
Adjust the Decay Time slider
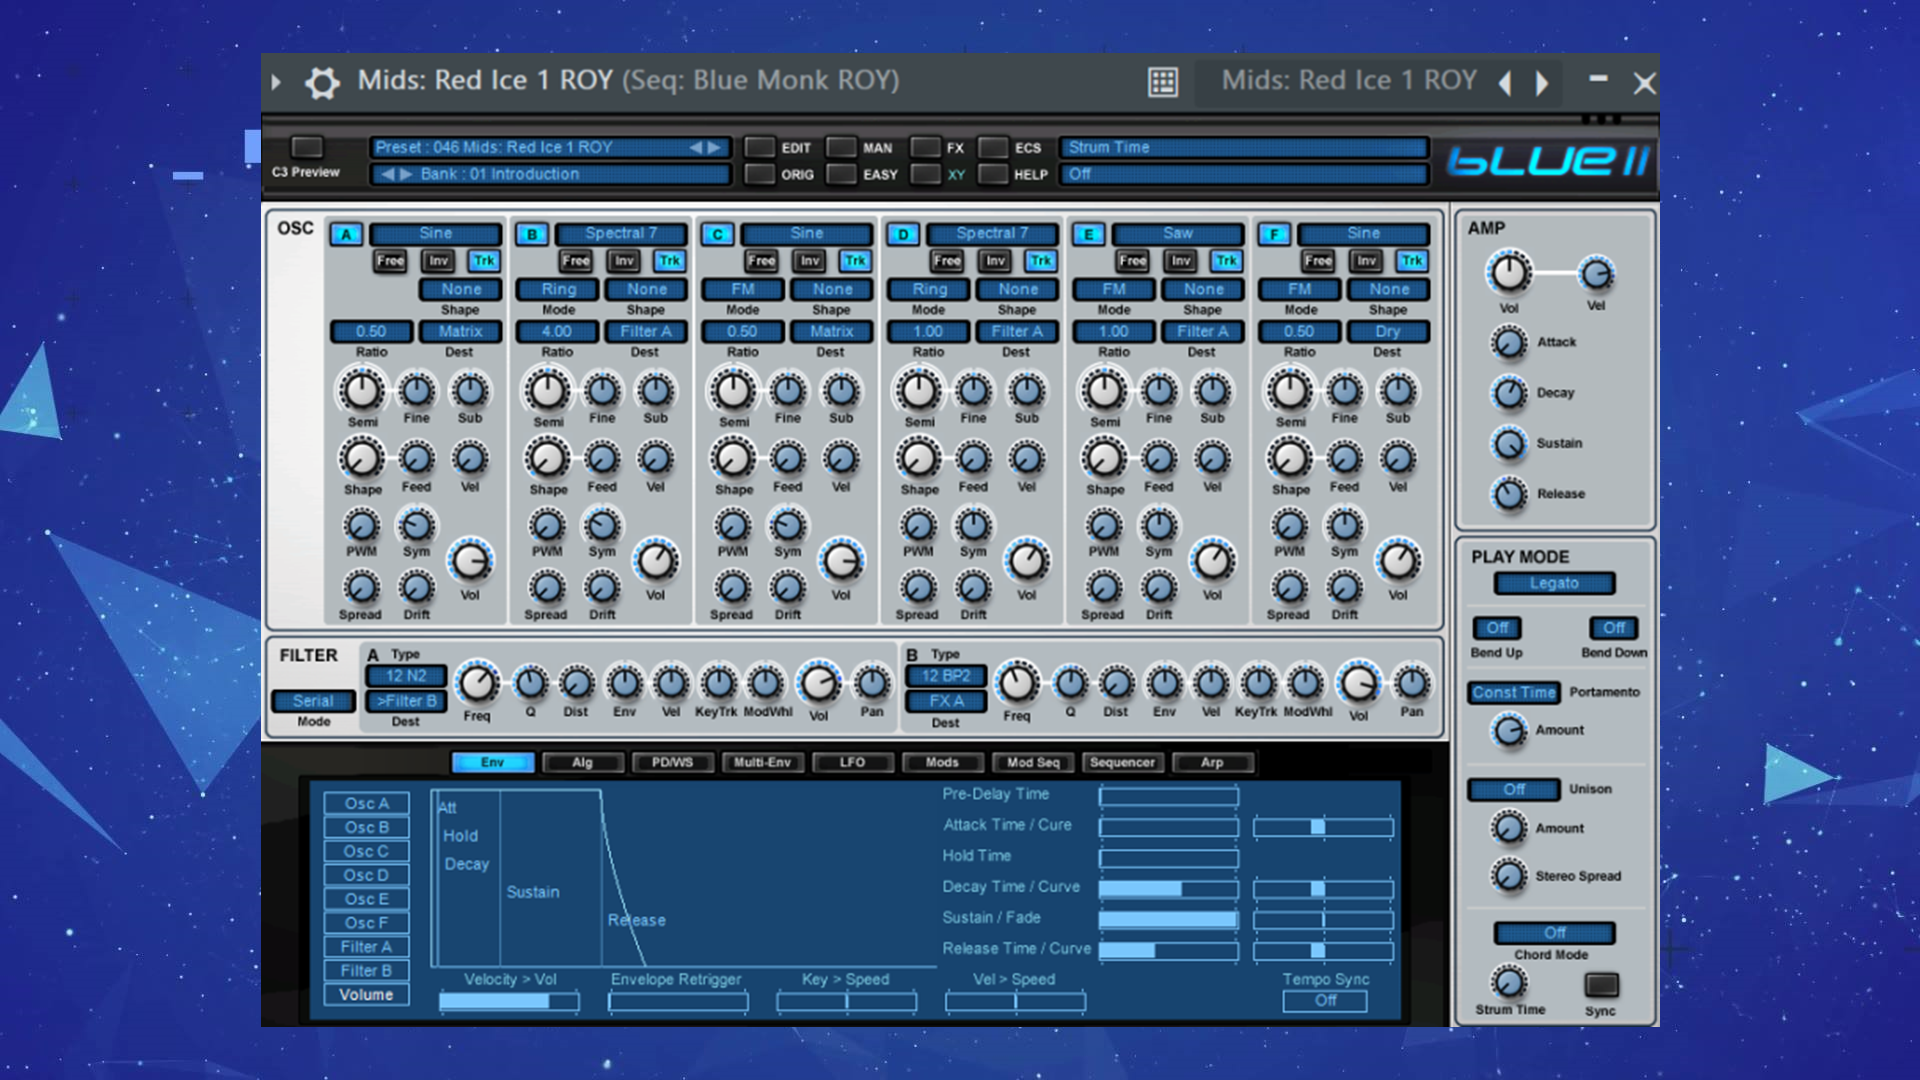(1168, 888)
